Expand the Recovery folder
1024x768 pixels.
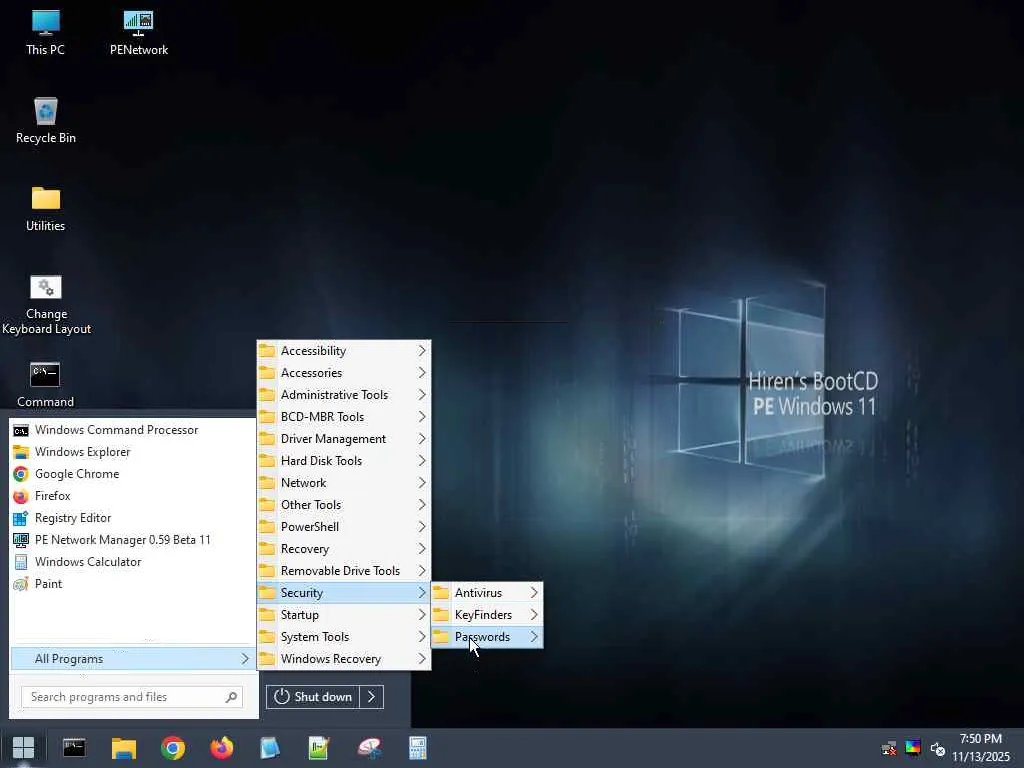tap(344, 549)
